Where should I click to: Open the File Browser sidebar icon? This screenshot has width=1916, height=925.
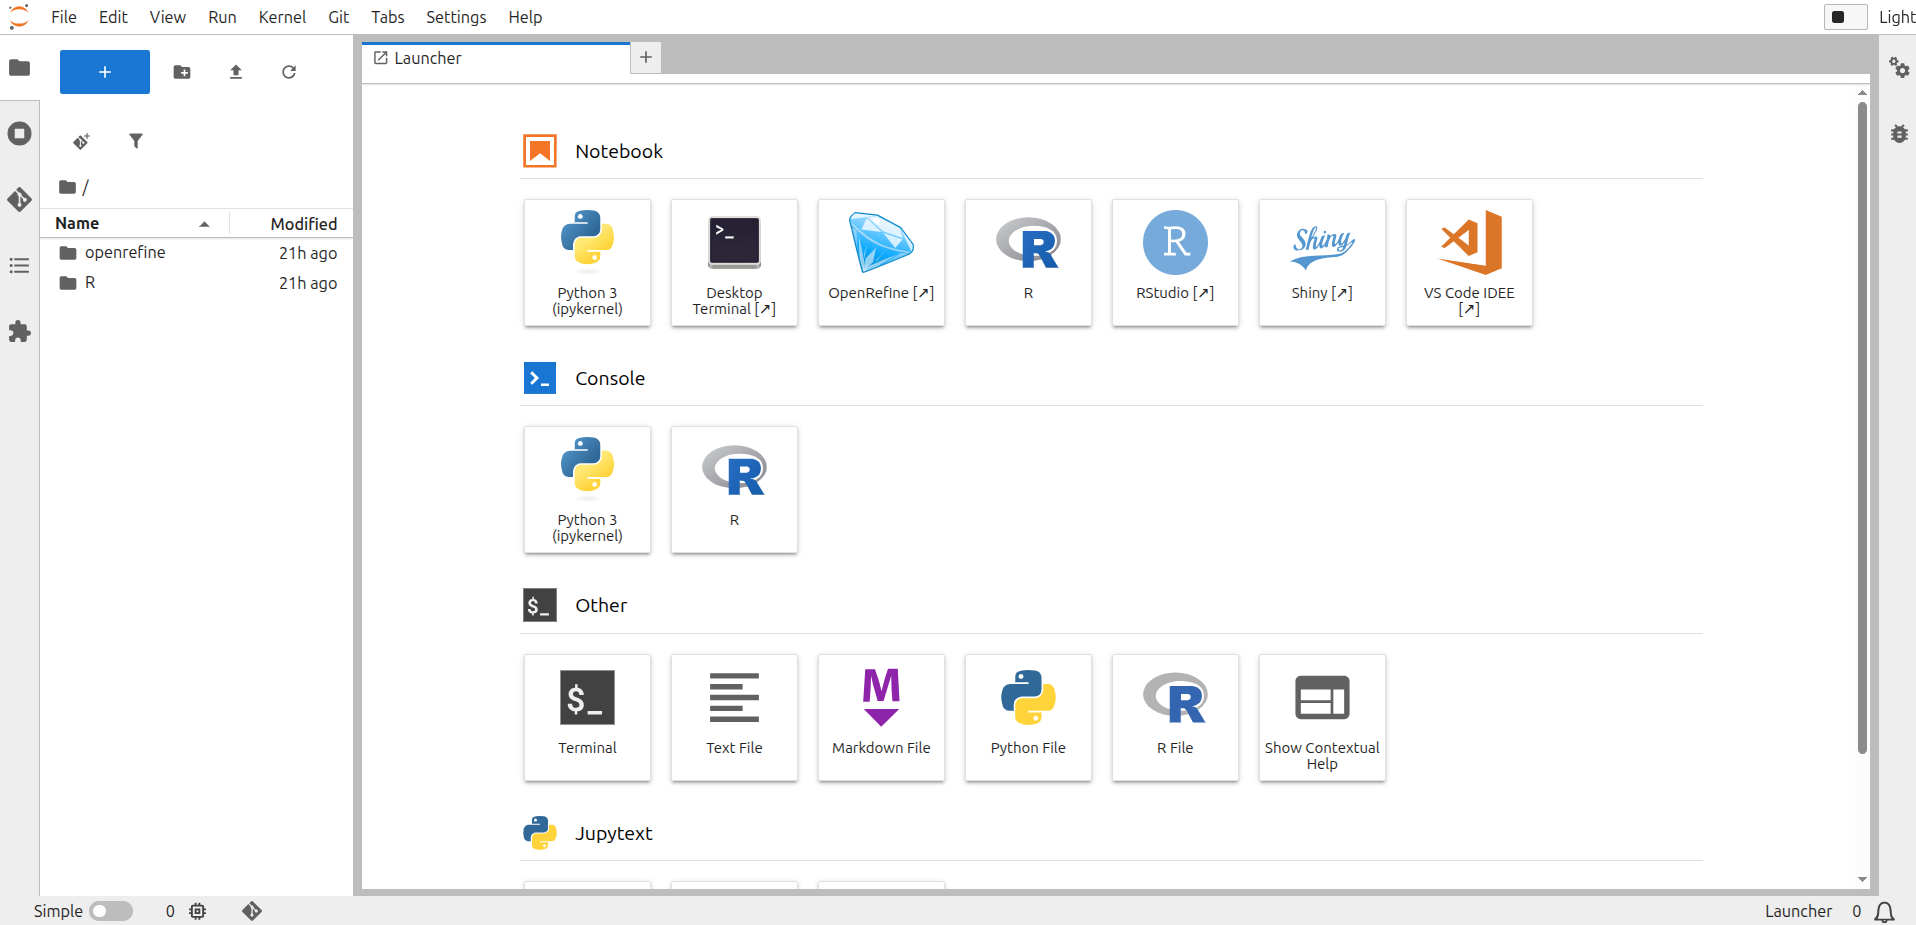click(19, 68)
